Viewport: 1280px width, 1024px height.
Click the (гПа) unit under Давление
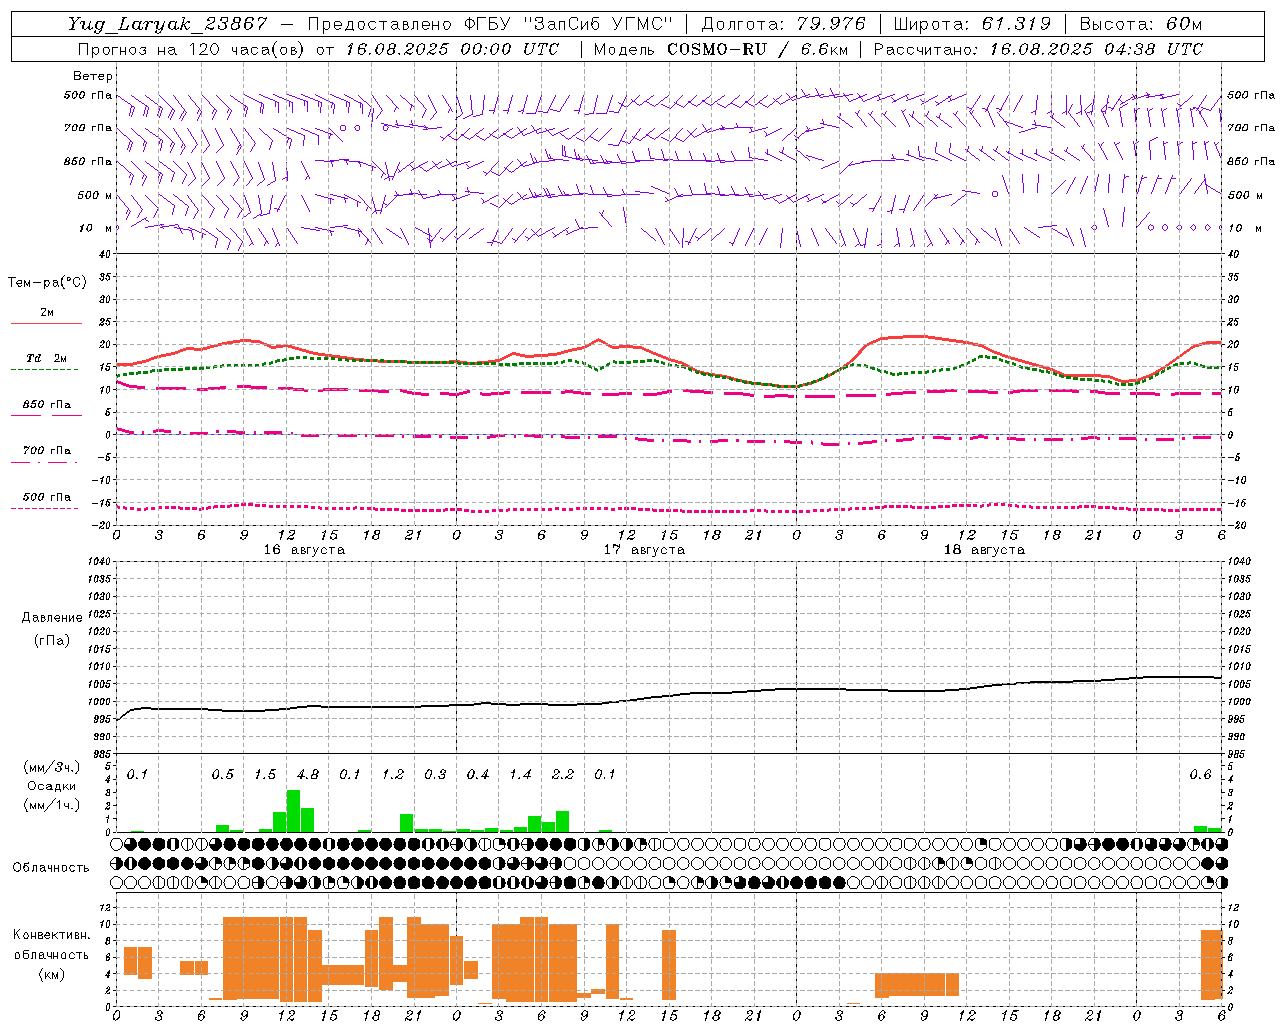[52, 640]
